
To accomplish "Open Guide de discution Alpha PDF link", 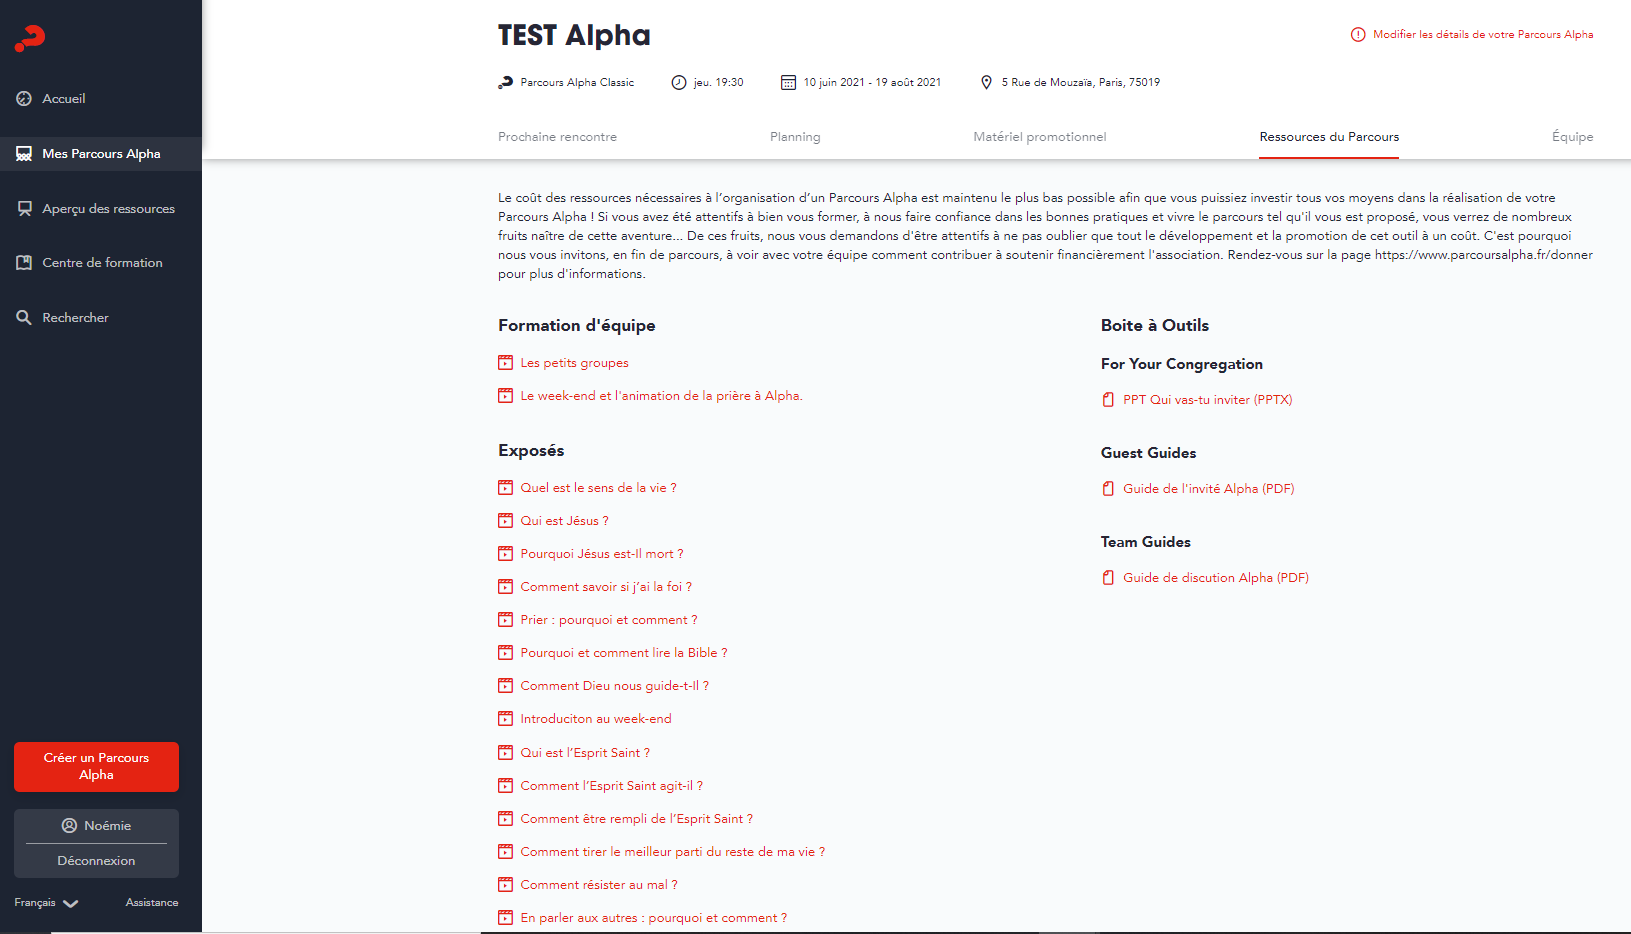I will coord(1215,578).
